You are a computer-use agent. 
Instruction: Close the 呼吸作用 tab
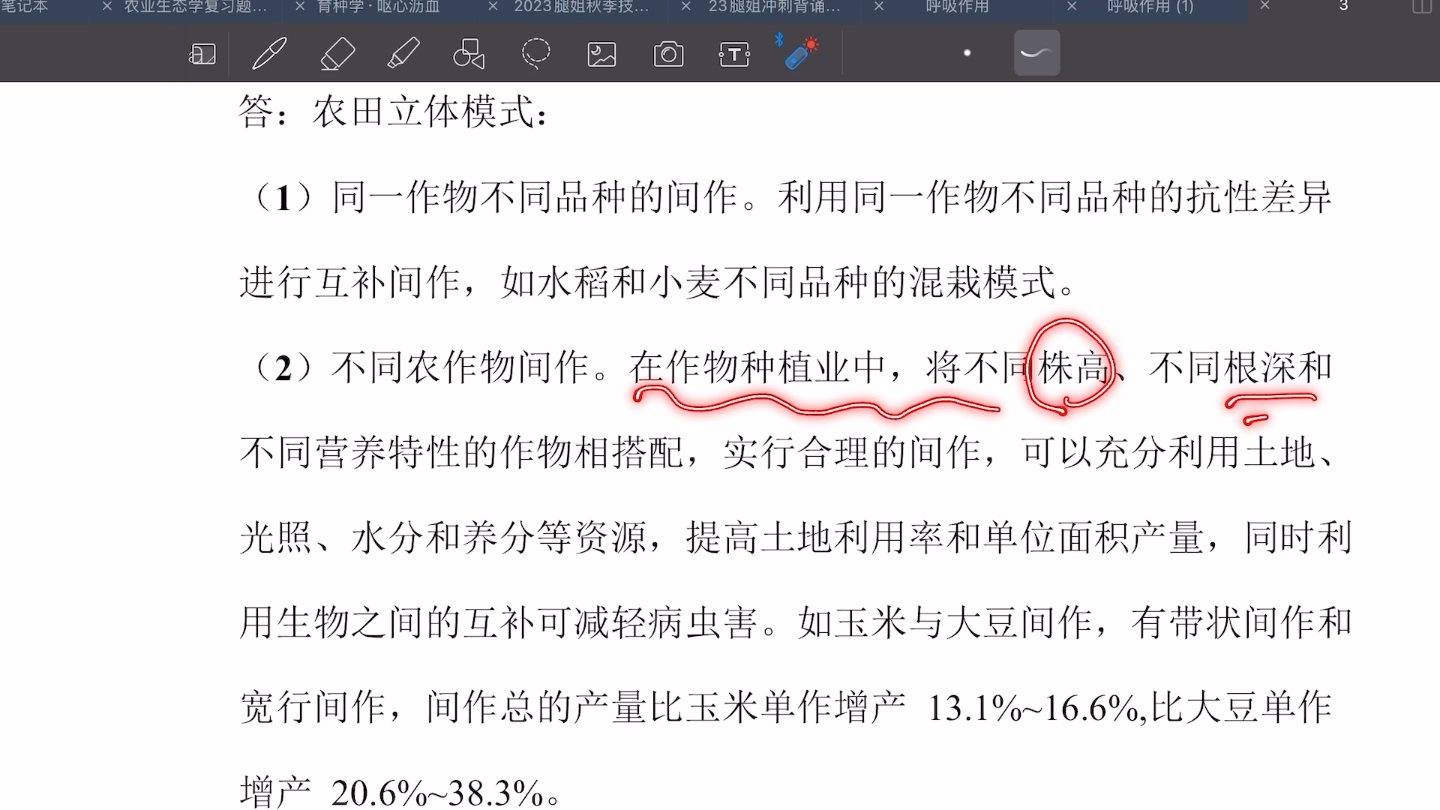878,6
